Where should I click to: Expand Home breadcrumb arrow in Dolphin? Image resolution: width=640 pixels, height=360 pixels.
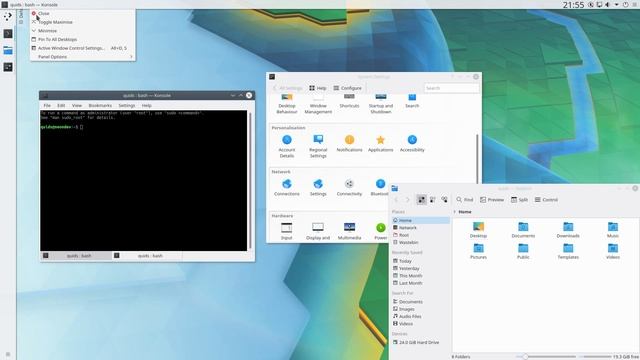pos(455,212)
